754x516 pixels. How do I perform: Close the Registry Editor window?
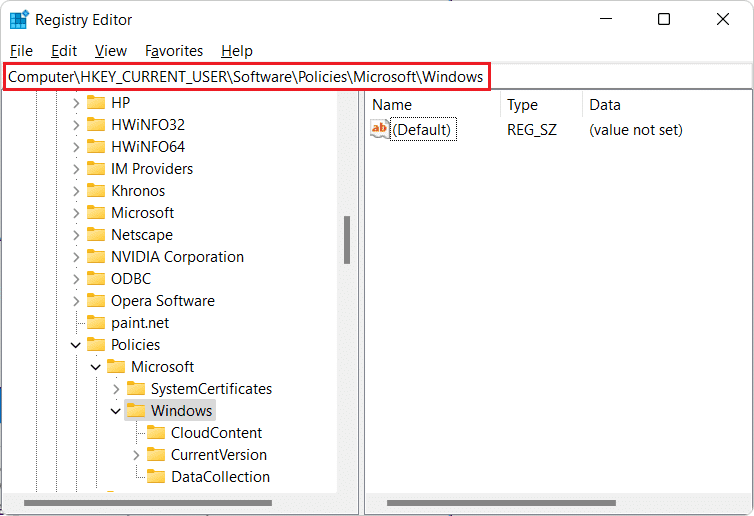[723, 19]
